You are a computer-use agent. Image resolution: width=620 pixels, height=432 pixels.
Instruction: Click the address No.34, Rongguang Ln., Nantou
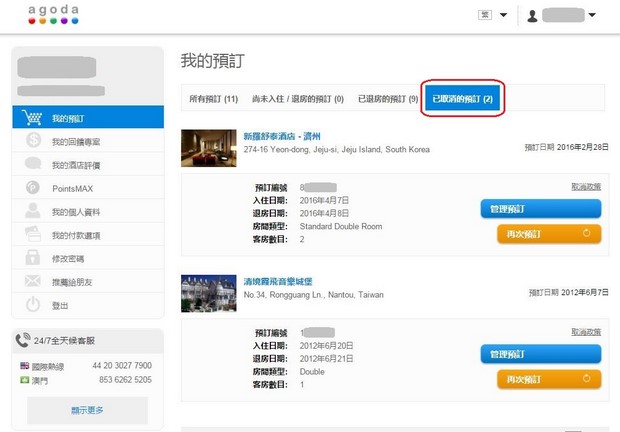(314, 295)
